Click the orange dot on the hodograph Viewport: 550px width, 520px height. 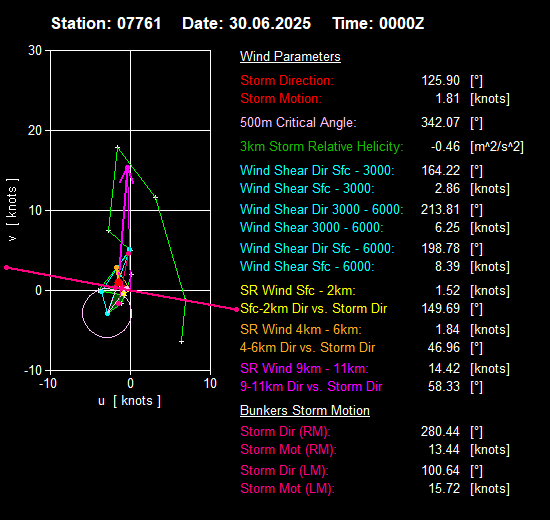116,268
